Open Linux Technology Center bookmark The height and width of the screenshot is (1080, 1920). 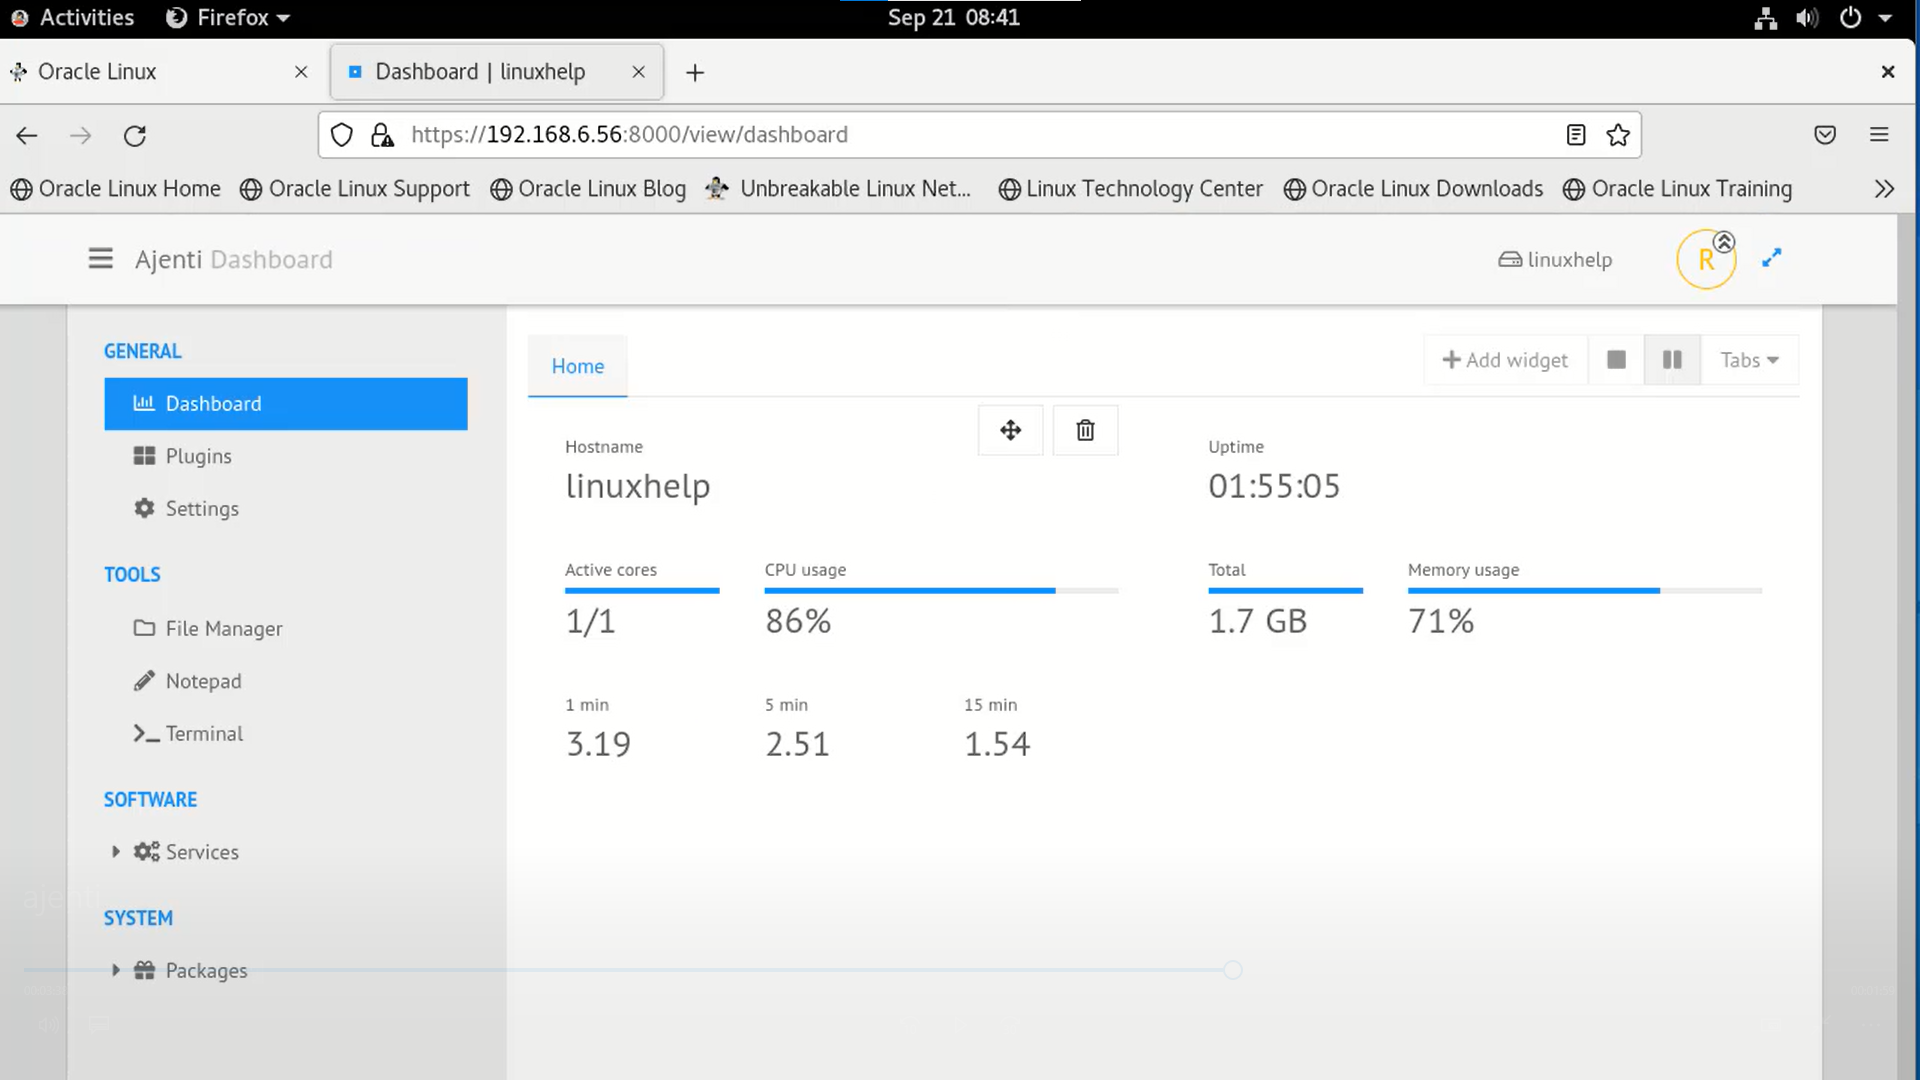[x=1131, y=189]
